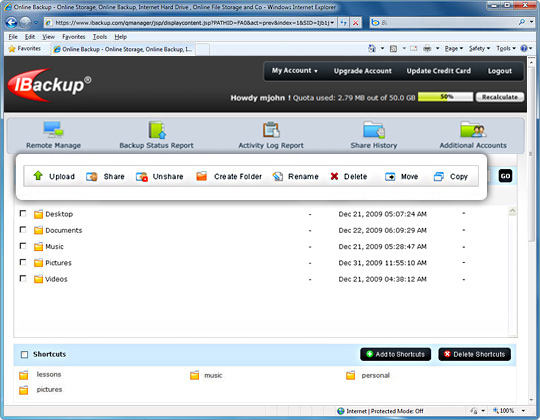
Task: Click the Share toolbar icon
Action: [92, 177]
